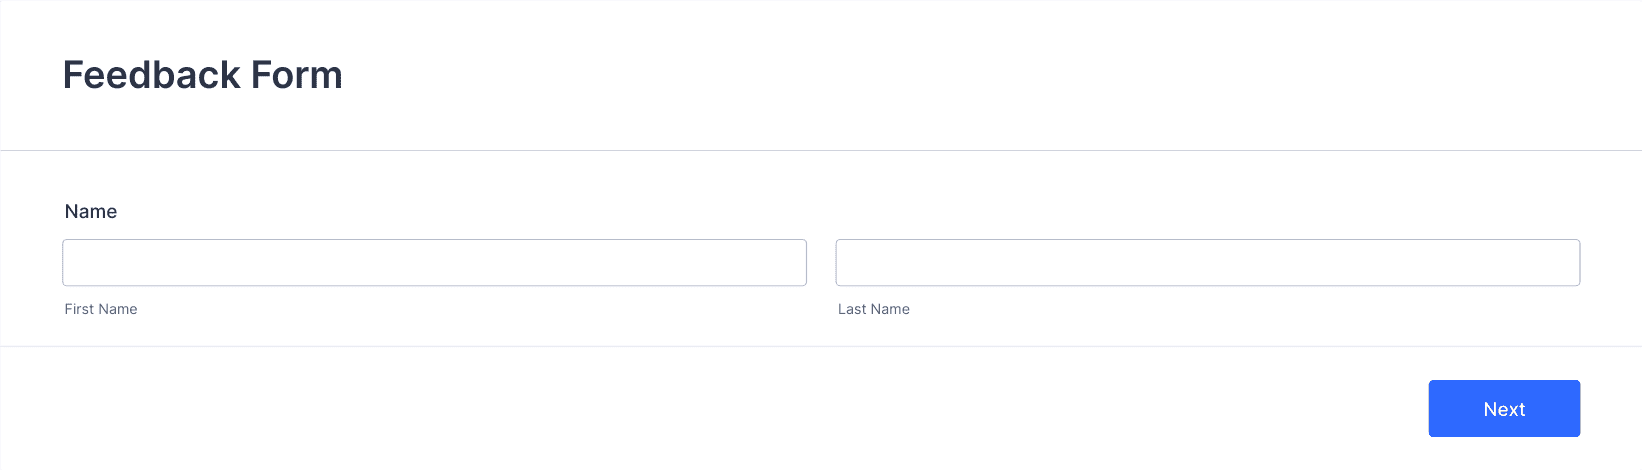Click the Last Name input field
Screen dimensions: 1642x470
click(x=1208, y=263)
